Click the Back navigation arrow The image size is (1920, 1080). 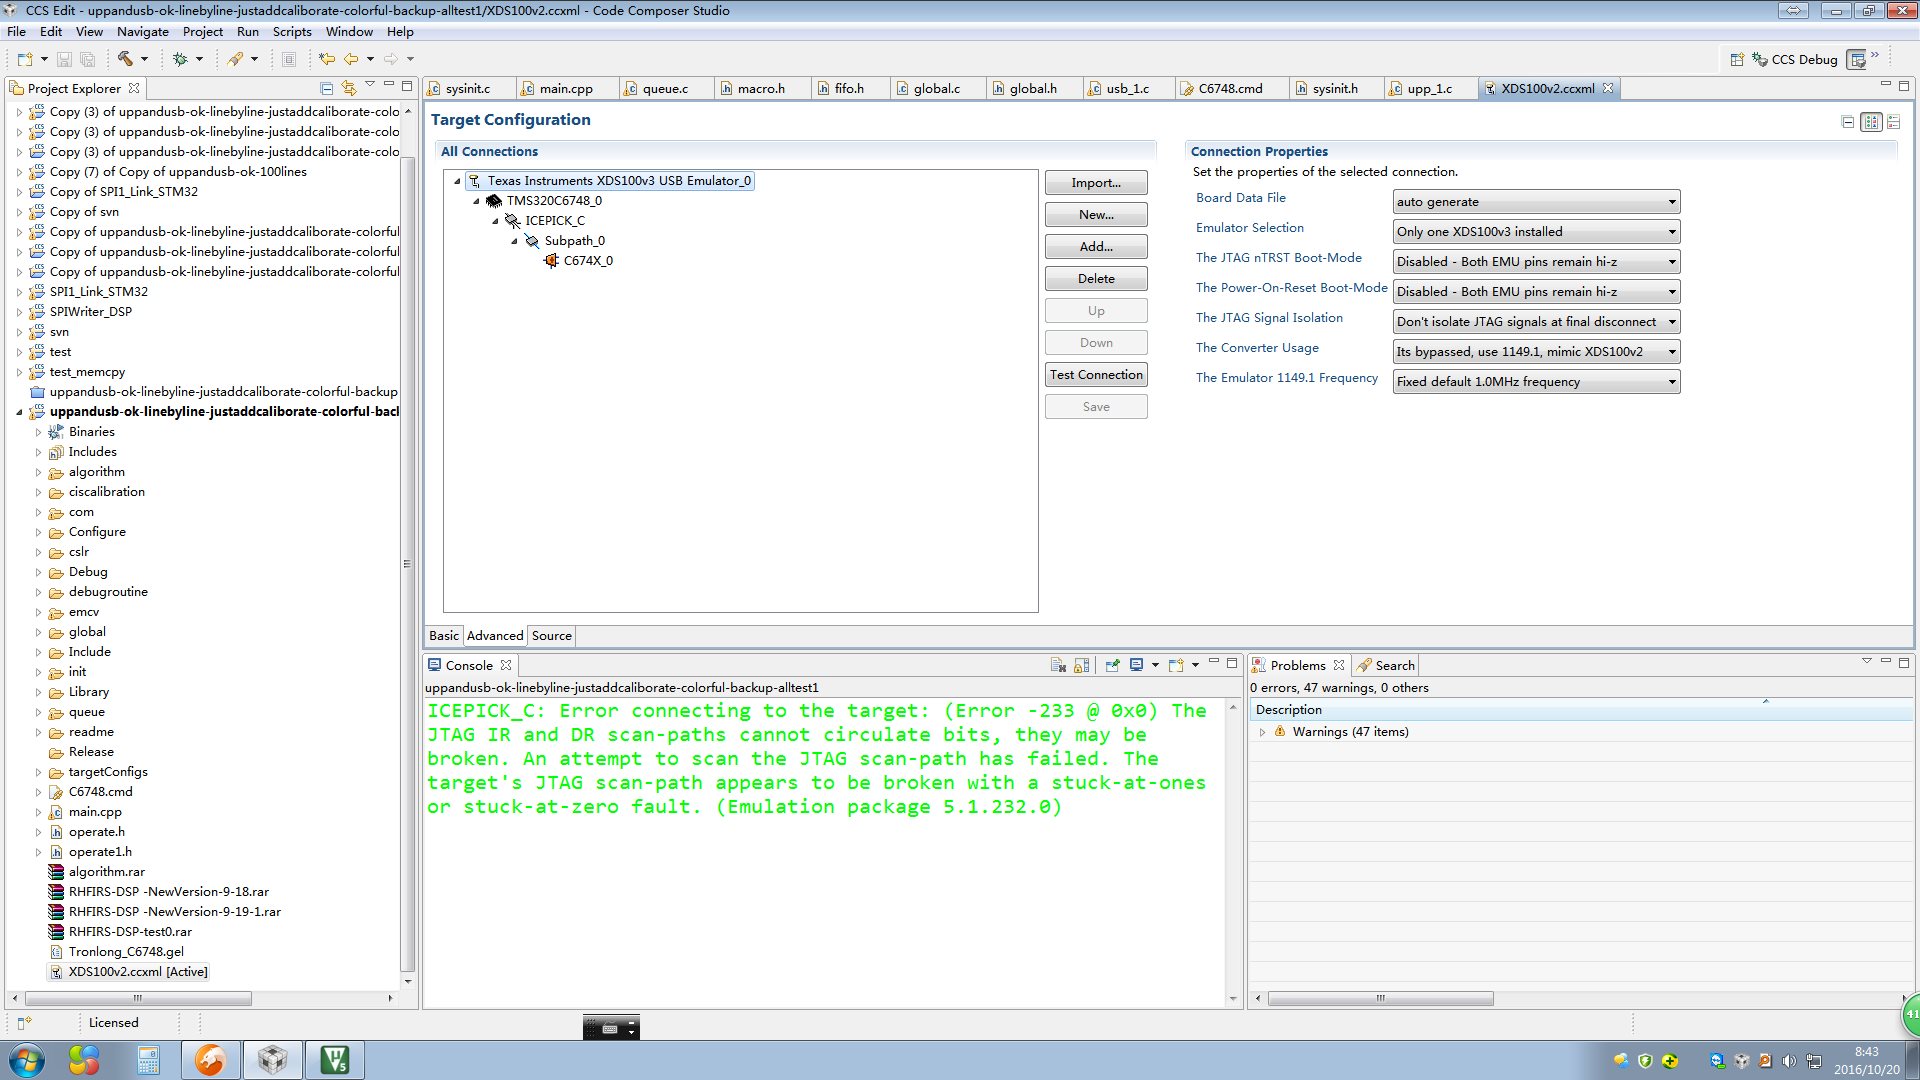point(352,59)
